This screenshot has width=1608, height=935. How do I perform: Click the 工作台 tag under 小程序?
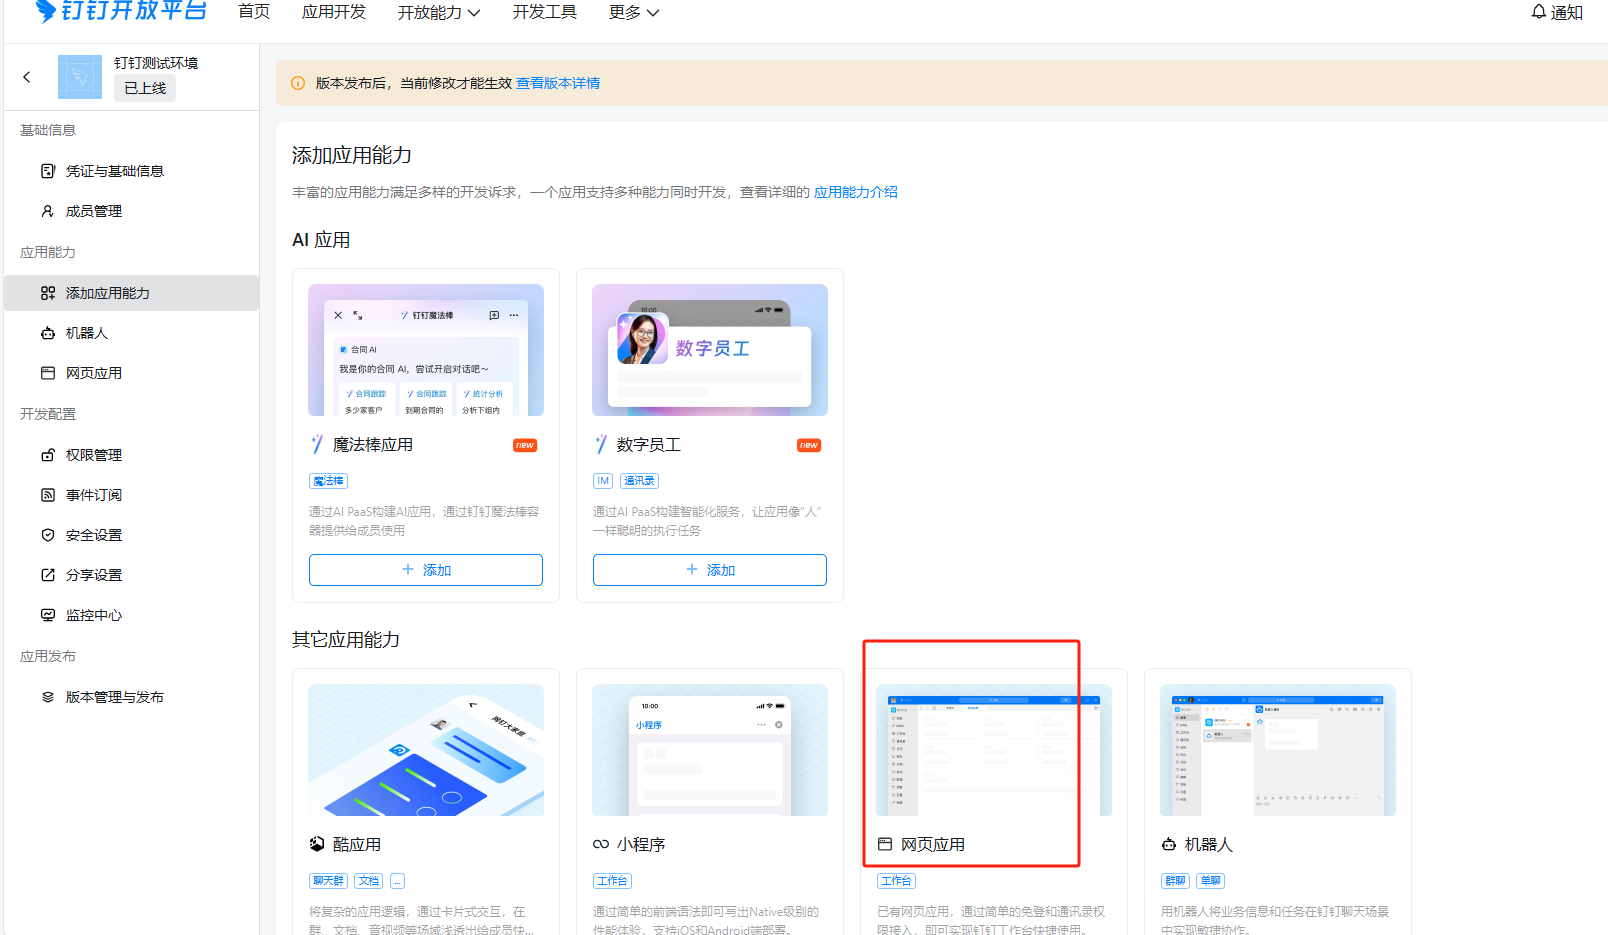click(612, 881)
